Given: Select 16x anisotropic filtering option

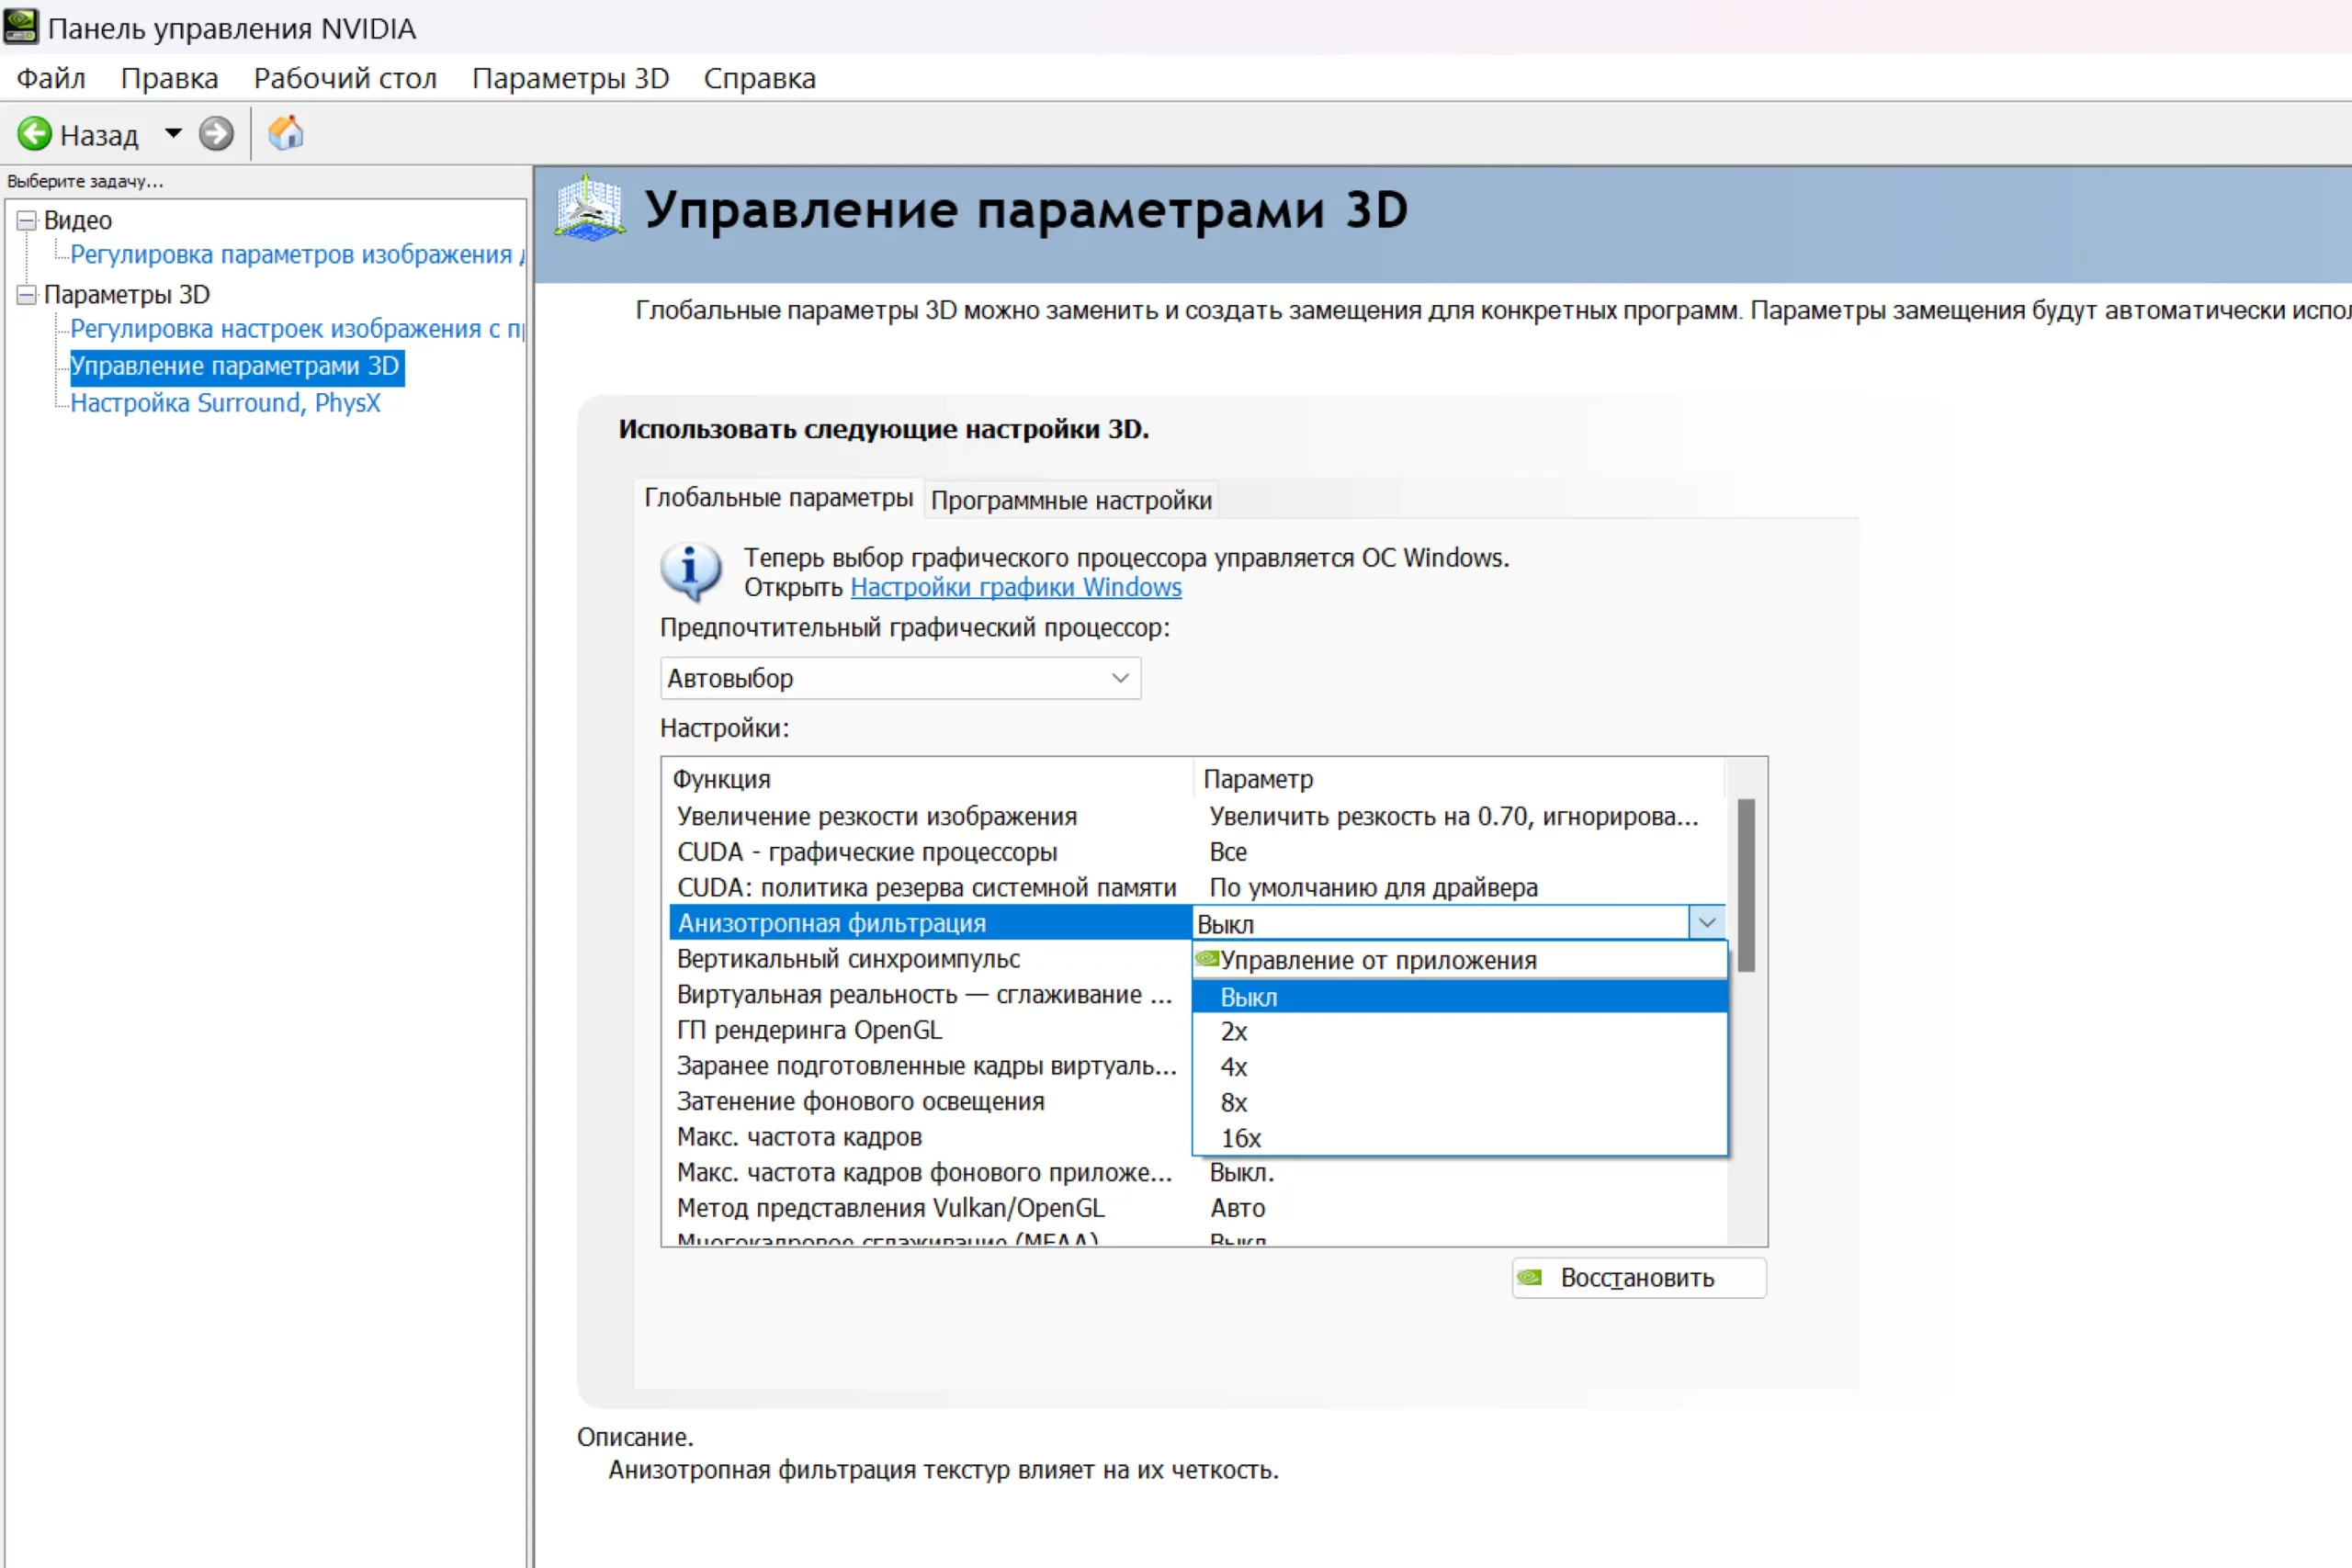Looking at the screenshot, I should pos(1240,1138).
